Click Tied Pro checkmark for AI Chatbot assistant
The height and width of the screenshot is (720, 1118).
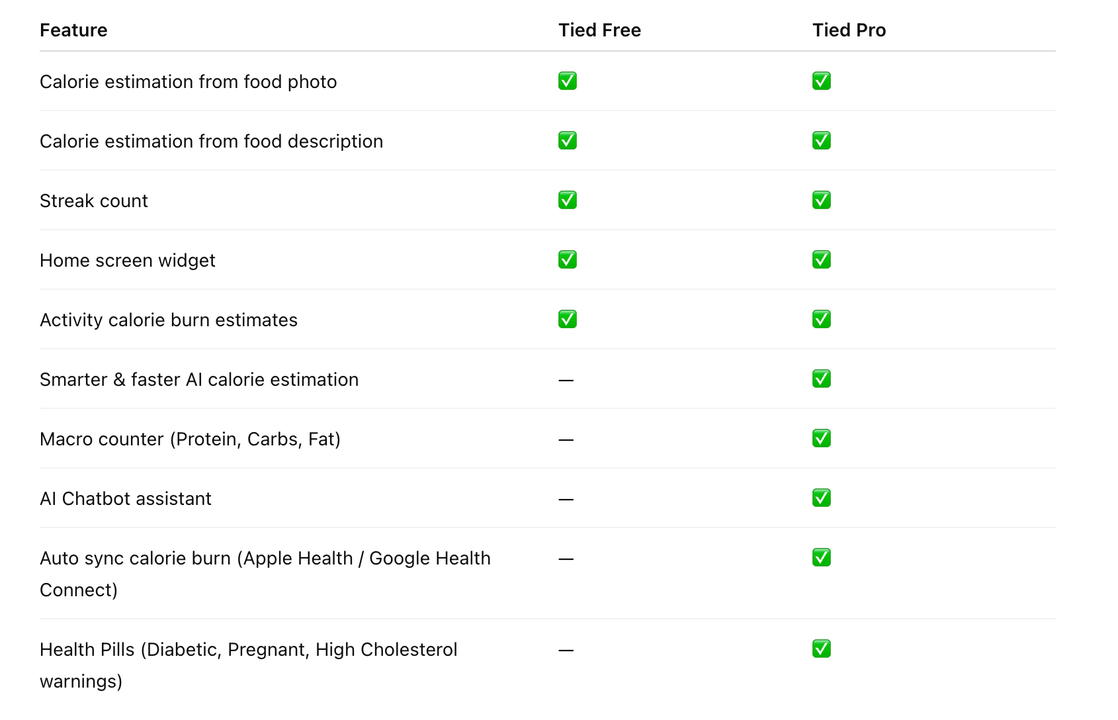click(821, 498)
